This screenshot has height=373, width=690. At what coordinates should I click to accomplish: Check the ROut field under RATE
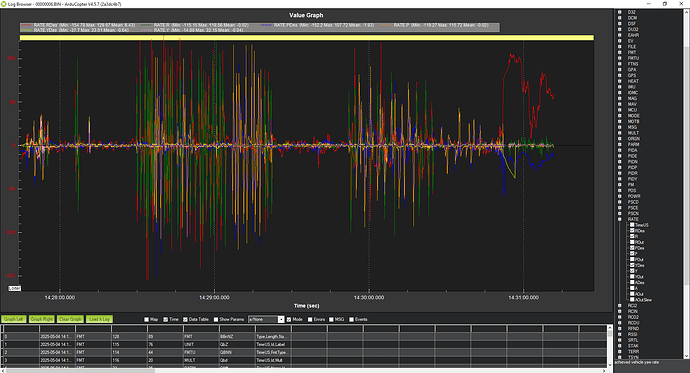pyautogui.click(x=632, y=242)
